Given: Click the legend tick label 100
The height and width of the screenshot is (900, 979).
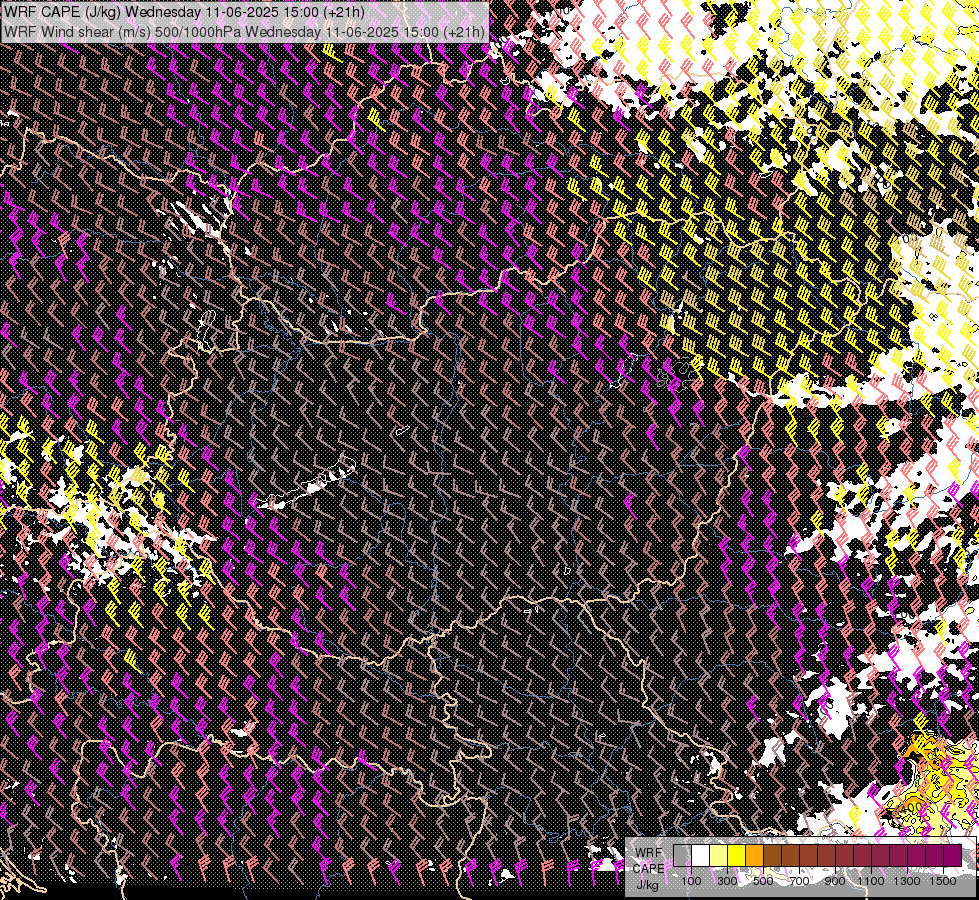Looking at the screenshot, I should 691,881.
